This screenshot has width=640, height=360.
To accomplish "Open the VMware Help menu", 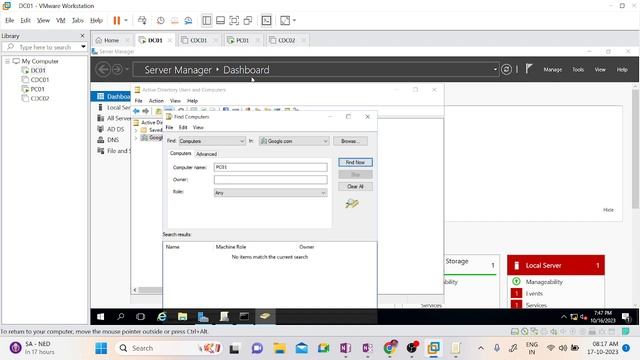I will 96,20.
